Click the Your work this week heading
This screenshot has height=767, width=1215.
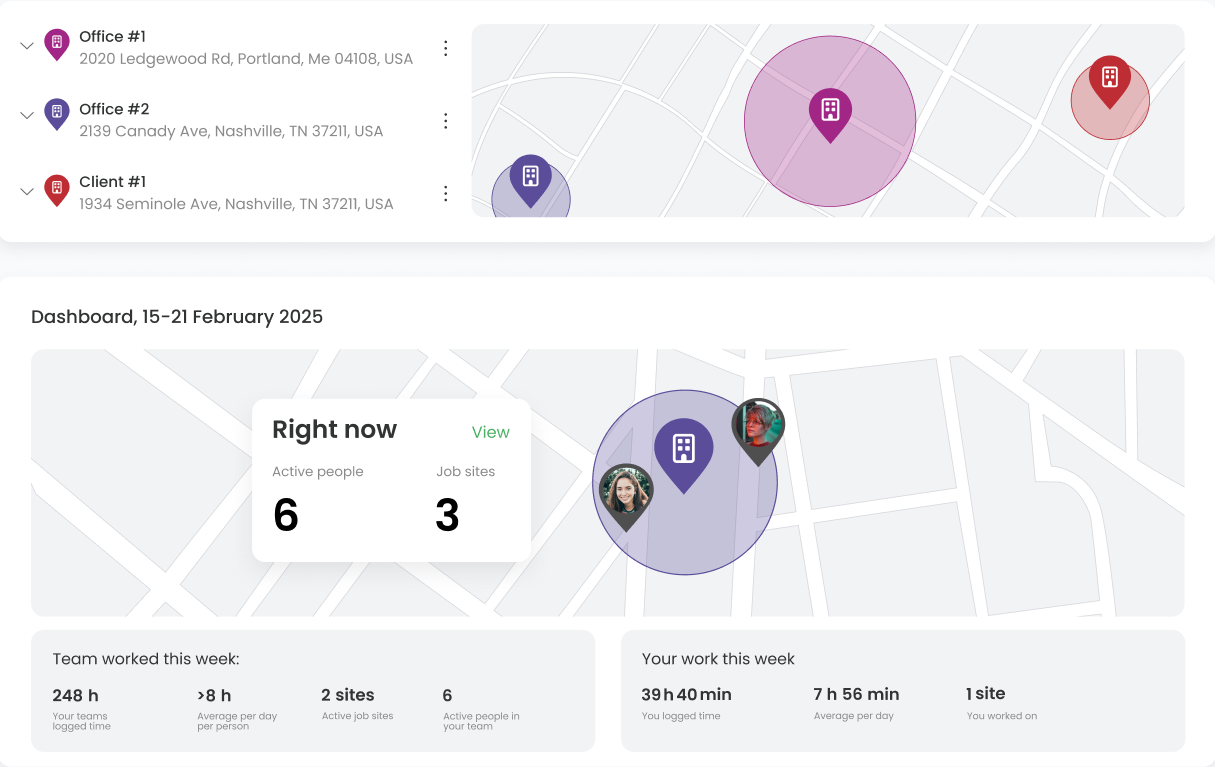[718, 659]
